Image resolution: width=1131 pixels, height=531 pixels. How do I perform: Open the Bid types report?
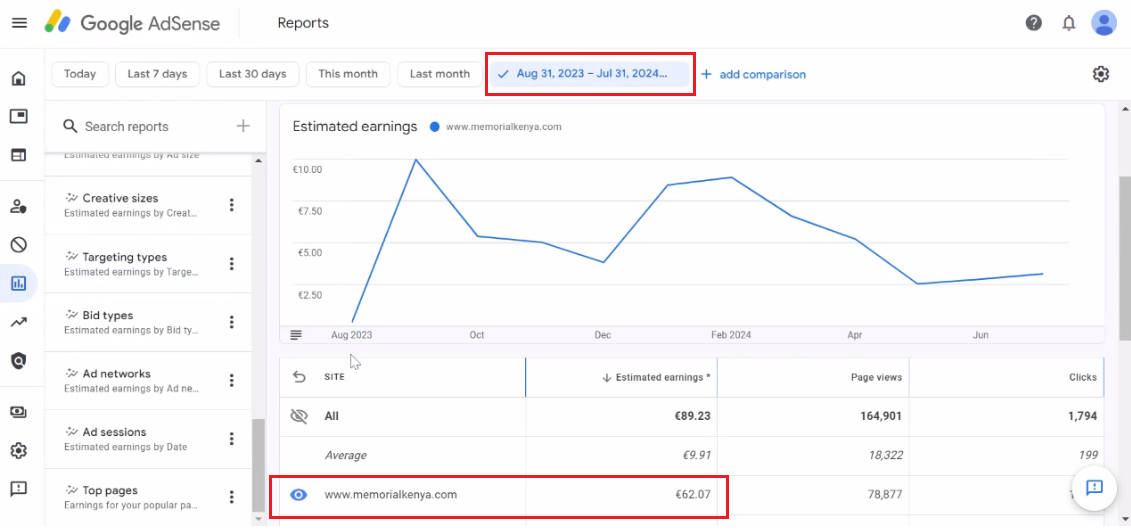148,322
